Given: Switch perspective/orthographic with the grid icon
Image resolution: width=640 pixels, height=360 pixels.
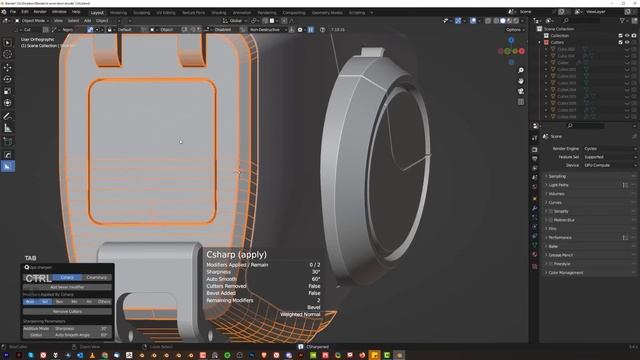Looking at the screenshot, I should 521,102.
